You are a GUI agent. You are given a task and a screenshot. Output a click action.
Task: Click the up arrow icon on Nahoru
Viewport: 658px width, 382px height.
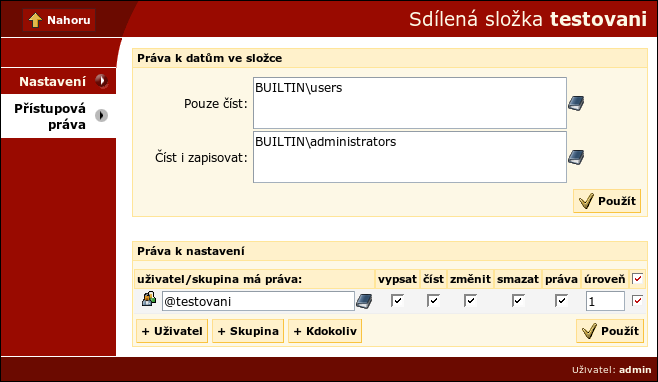[x=35, y=20]
